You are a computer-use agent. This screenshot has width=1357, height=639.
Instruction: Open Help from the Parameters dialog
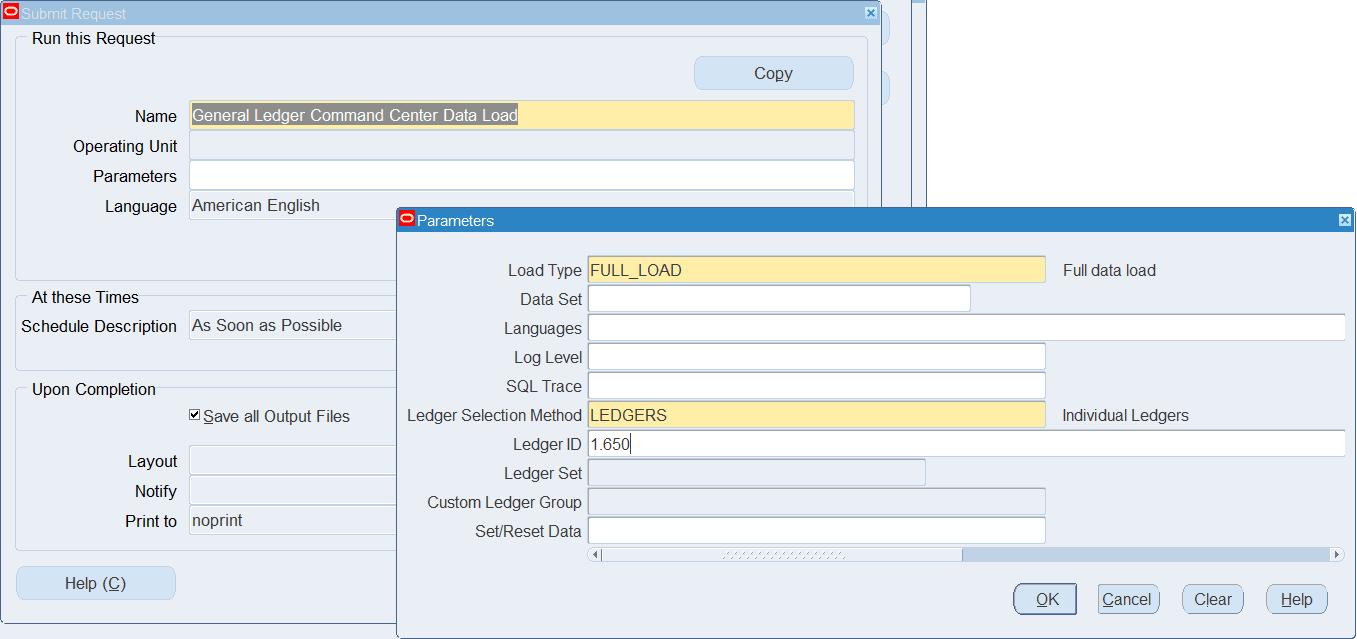[1296, 599]
